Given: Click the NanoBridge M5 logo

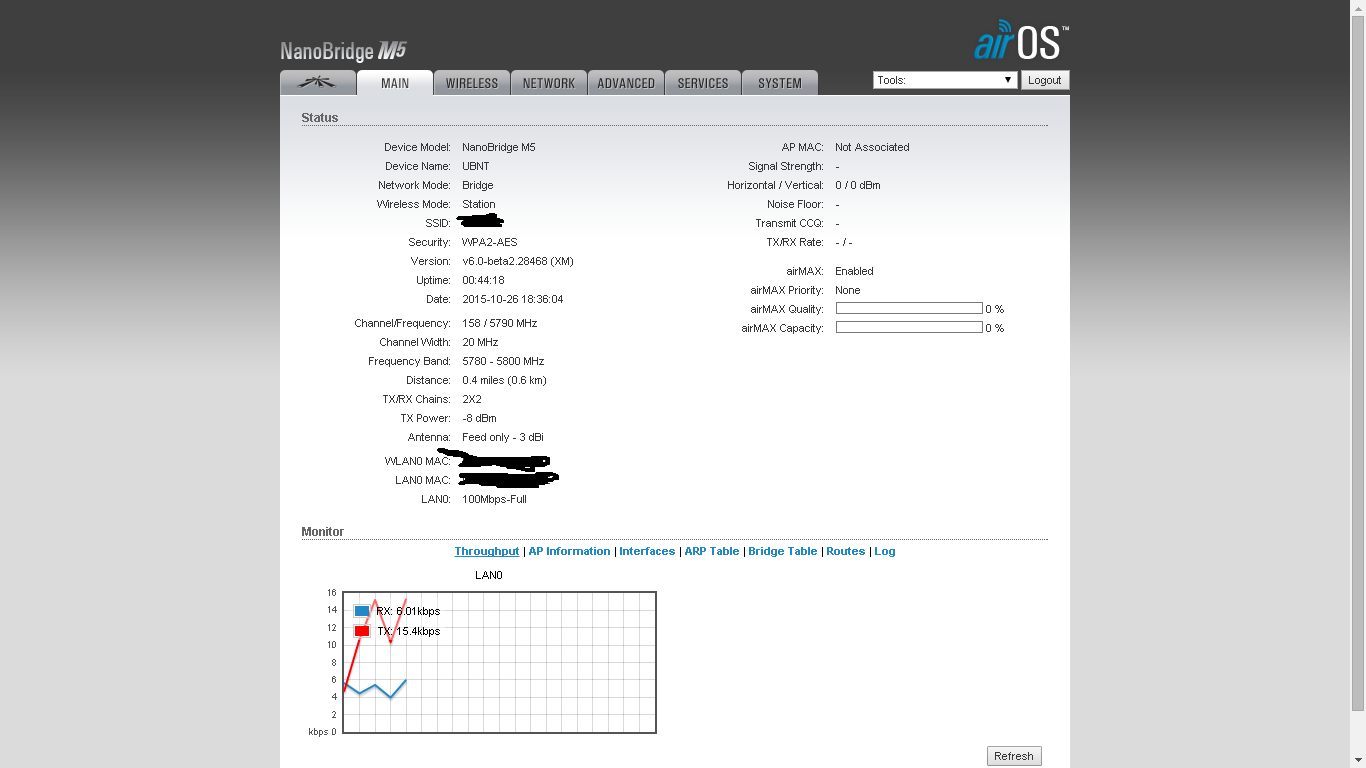Looking at the screenshot, I should click(x=343, y=52).
